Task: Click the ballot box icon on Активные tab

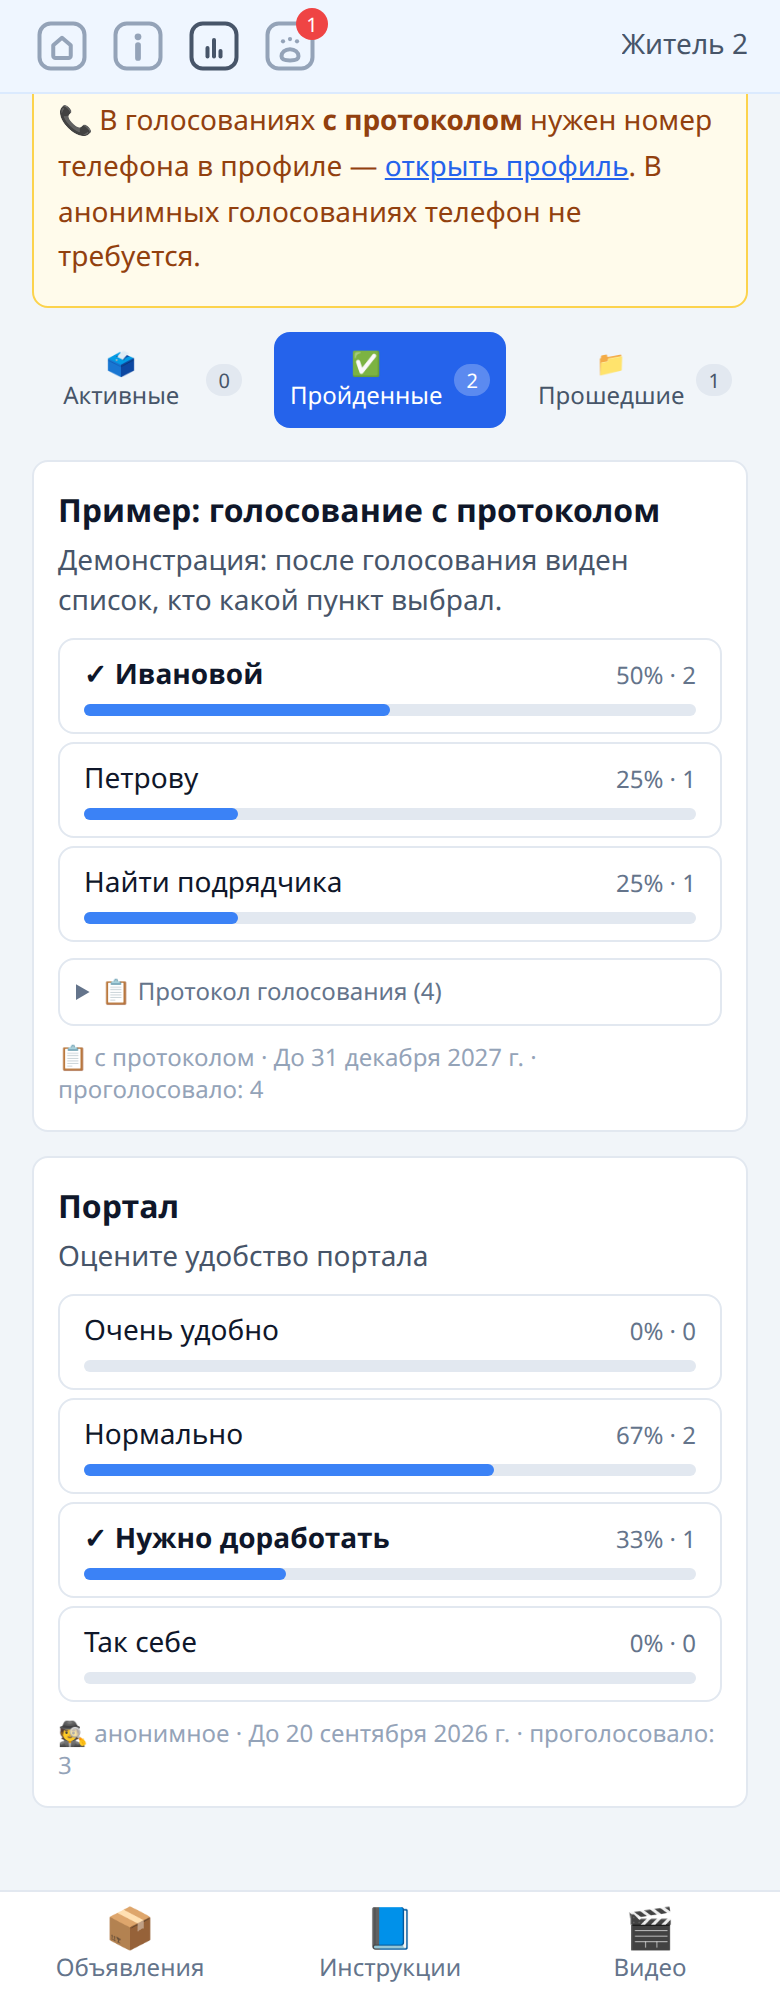Action: pyautogui.click(x=121, y=364)
